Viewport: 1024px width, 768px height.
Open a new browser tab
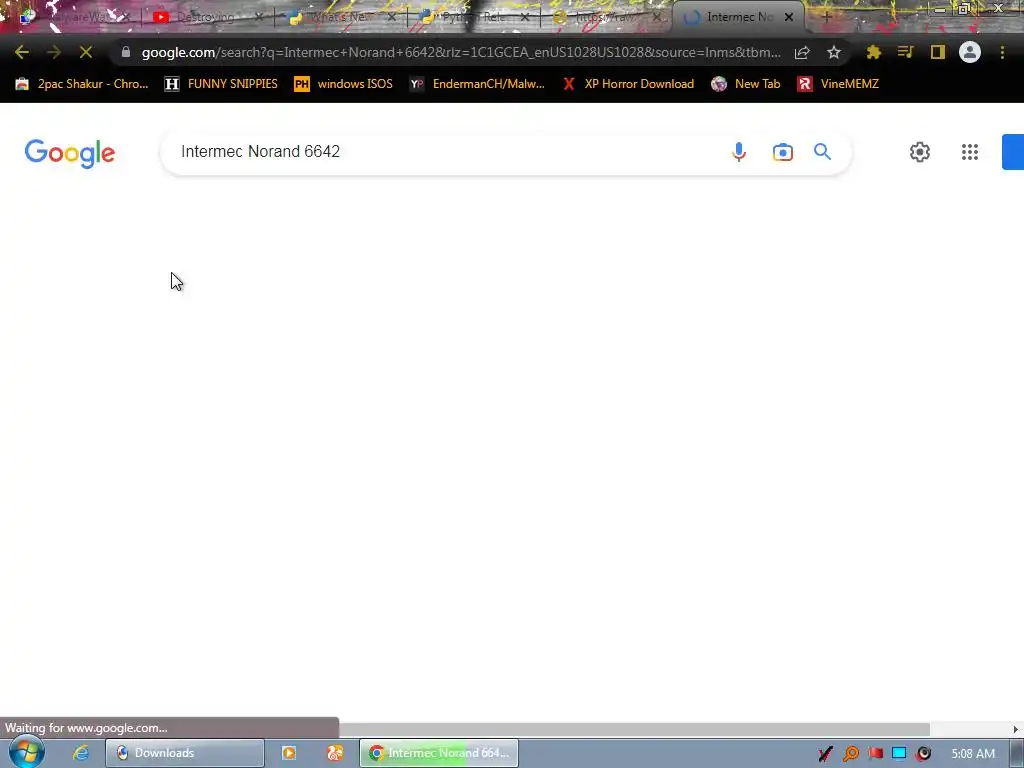point(826,18)
